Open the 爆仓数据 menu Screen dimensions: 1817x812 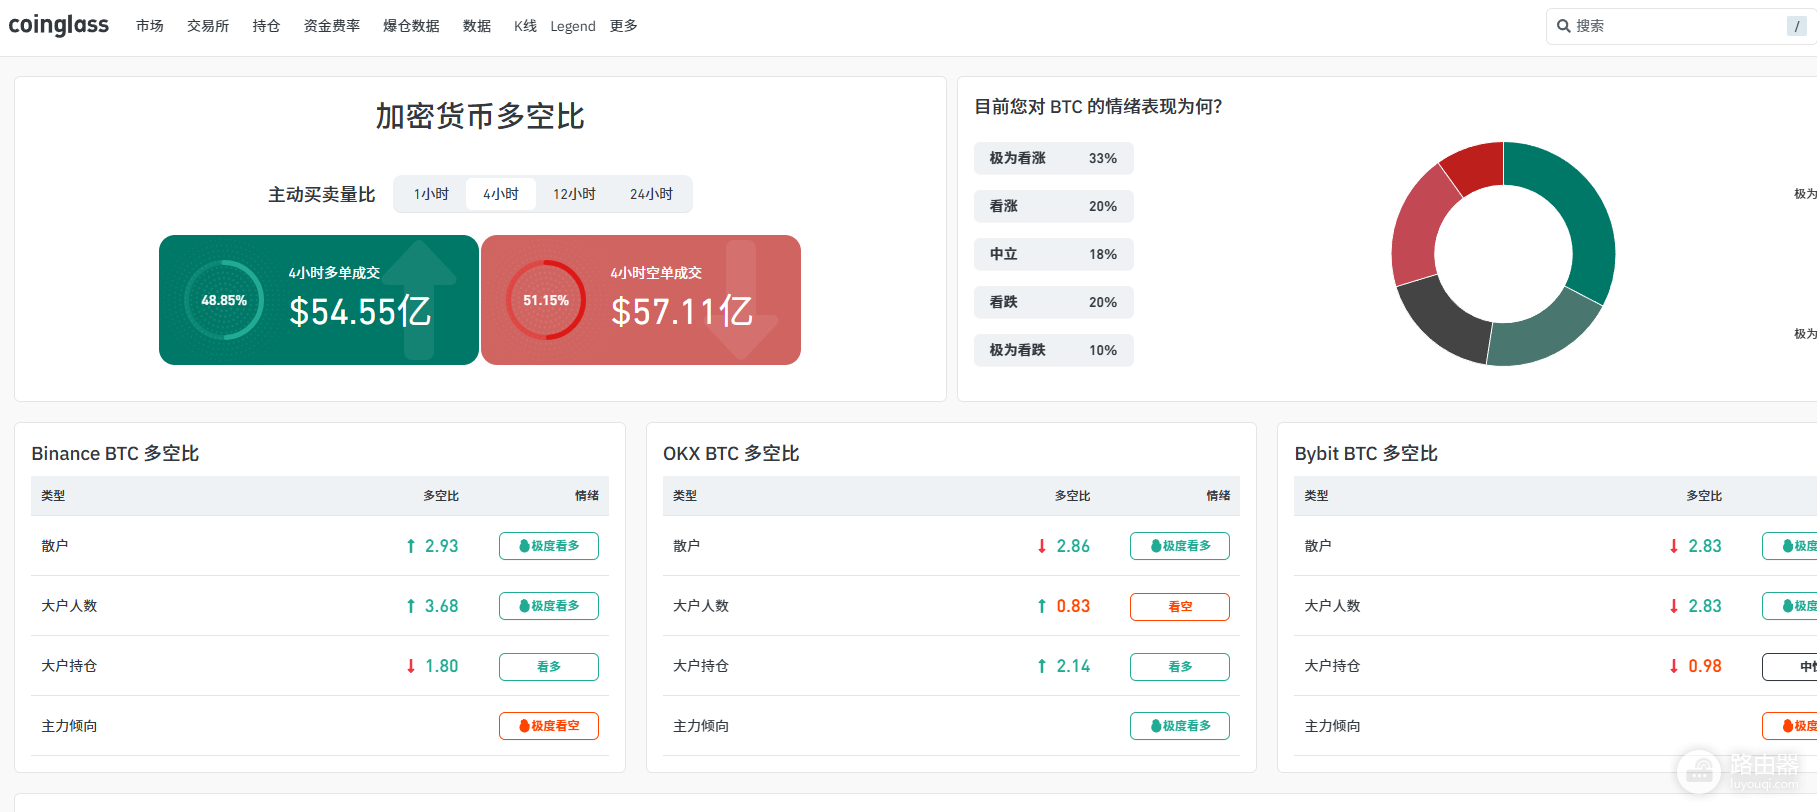pyautogui.click(x=411, y=26)
